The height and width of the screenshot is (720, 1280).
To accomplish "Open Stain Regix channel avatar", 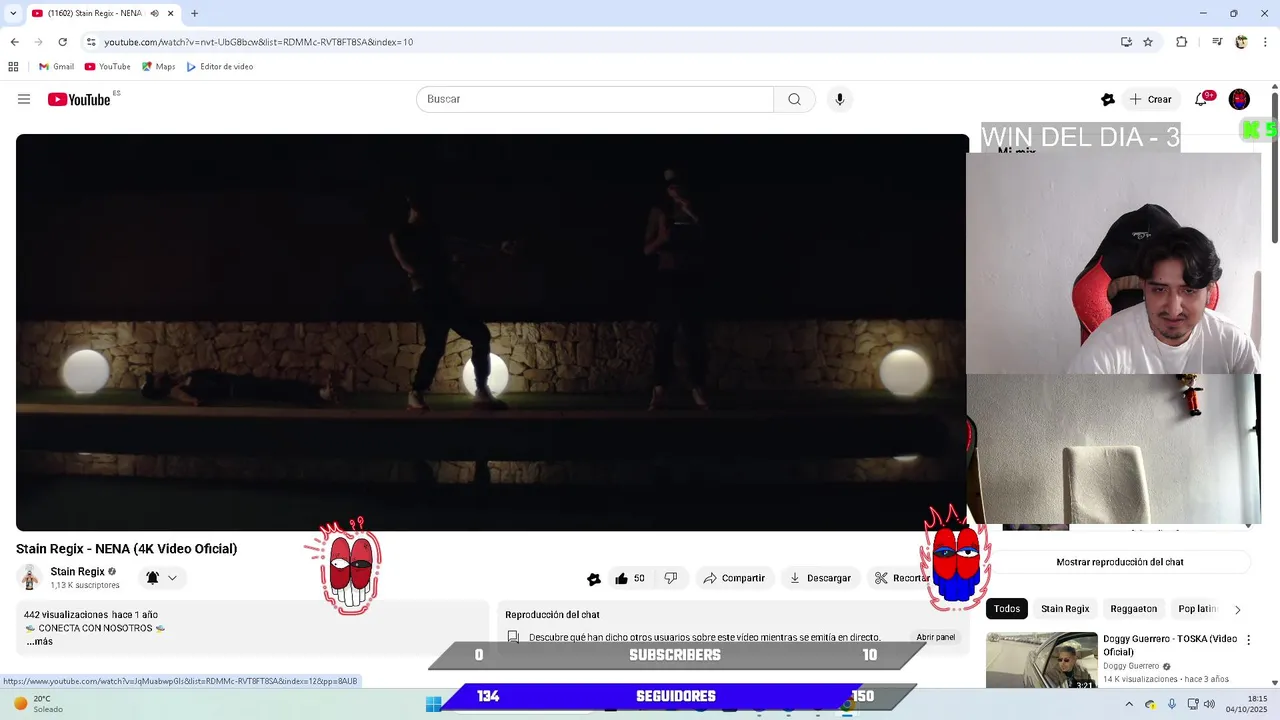I will pos(30,577).
